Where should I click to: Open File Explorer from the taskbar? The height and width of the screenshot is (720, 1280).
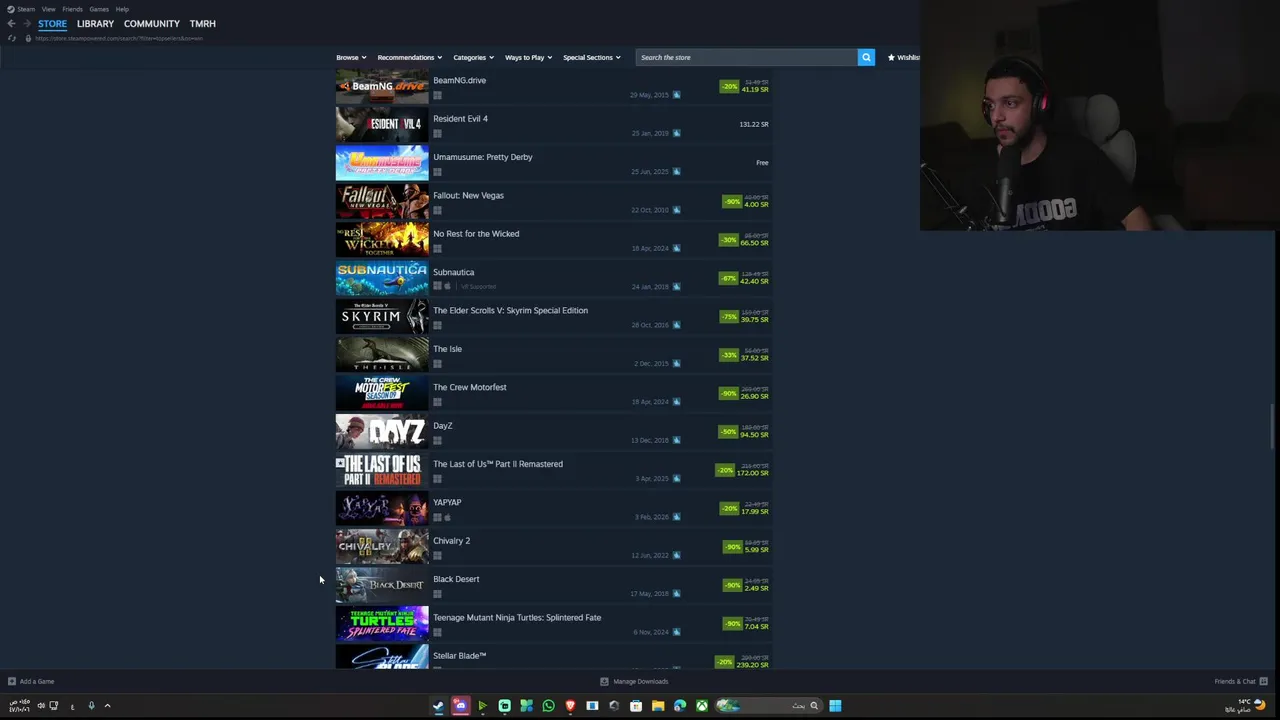[x=658, y=706]
